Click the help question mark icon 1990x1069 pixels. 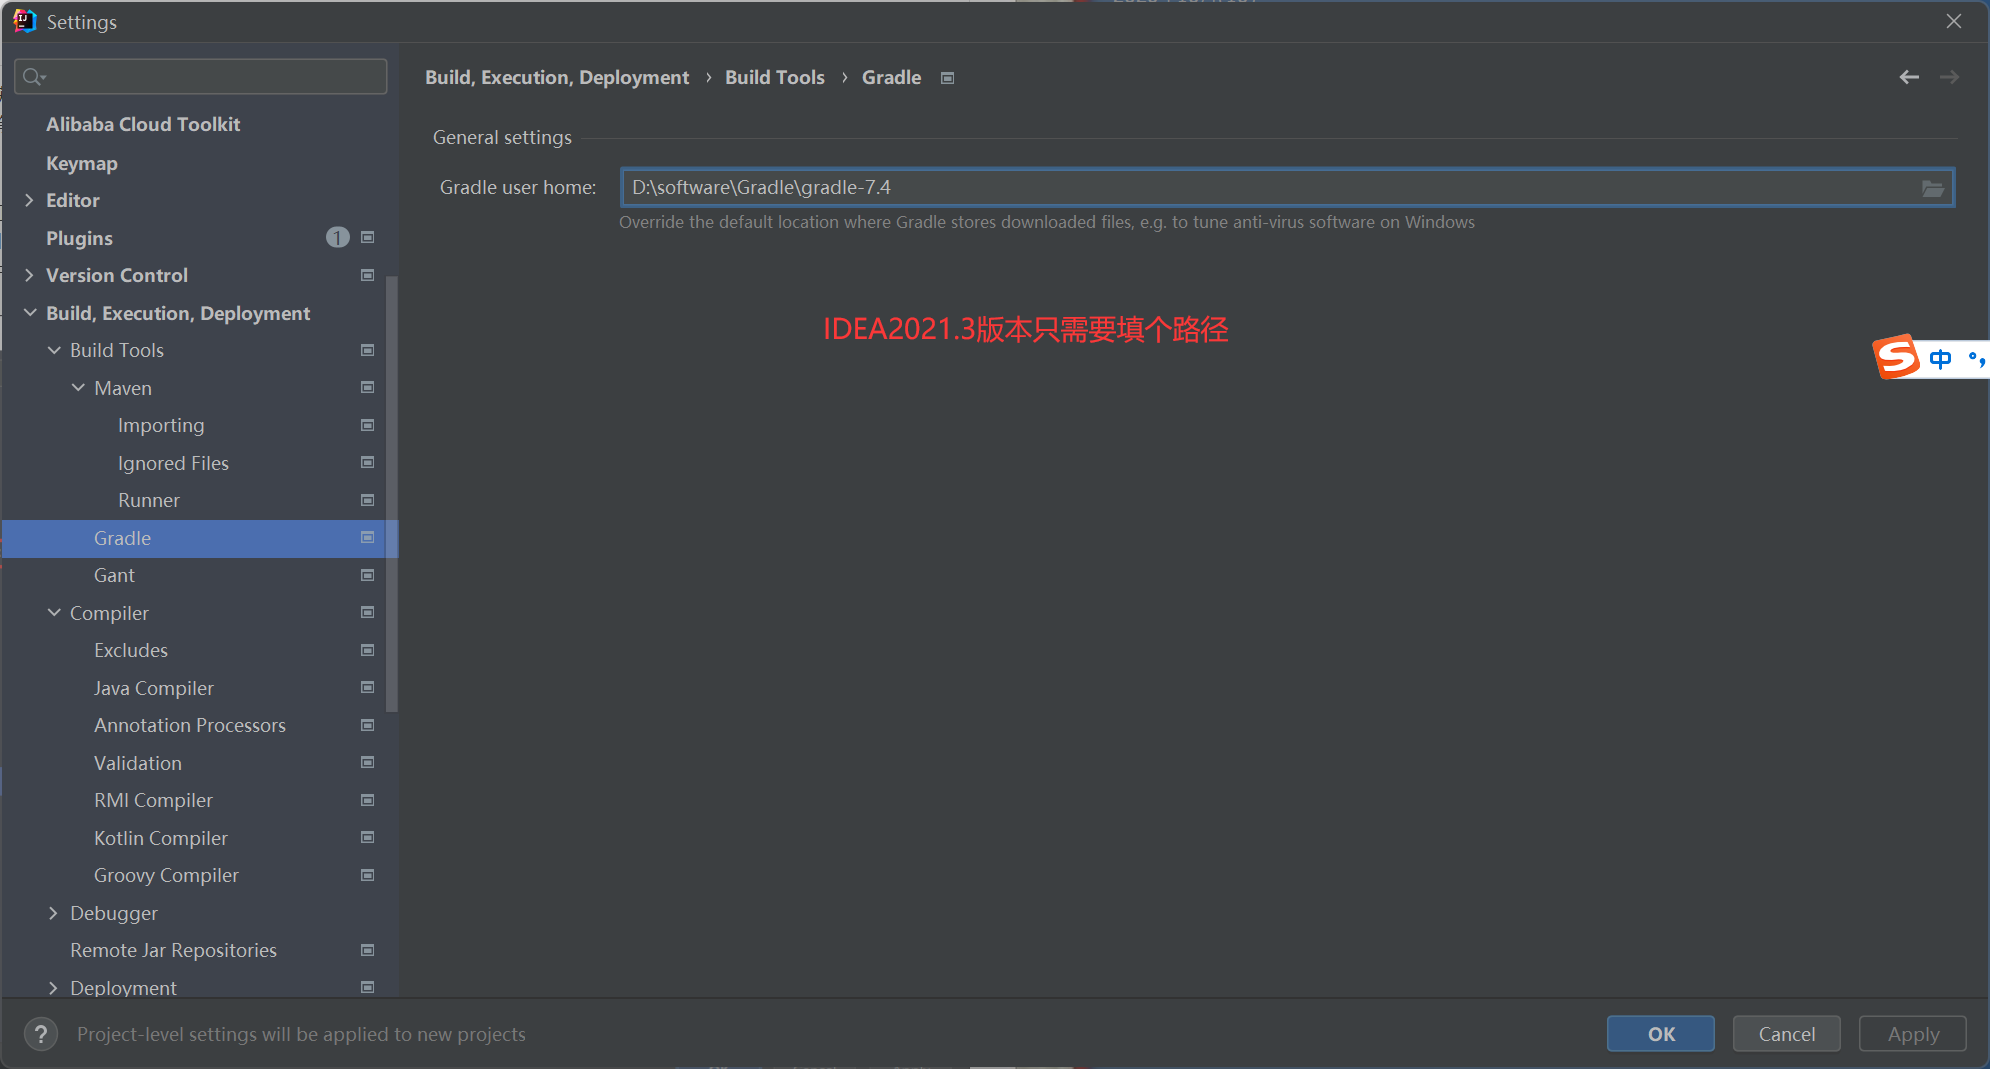coord(41,1034)
